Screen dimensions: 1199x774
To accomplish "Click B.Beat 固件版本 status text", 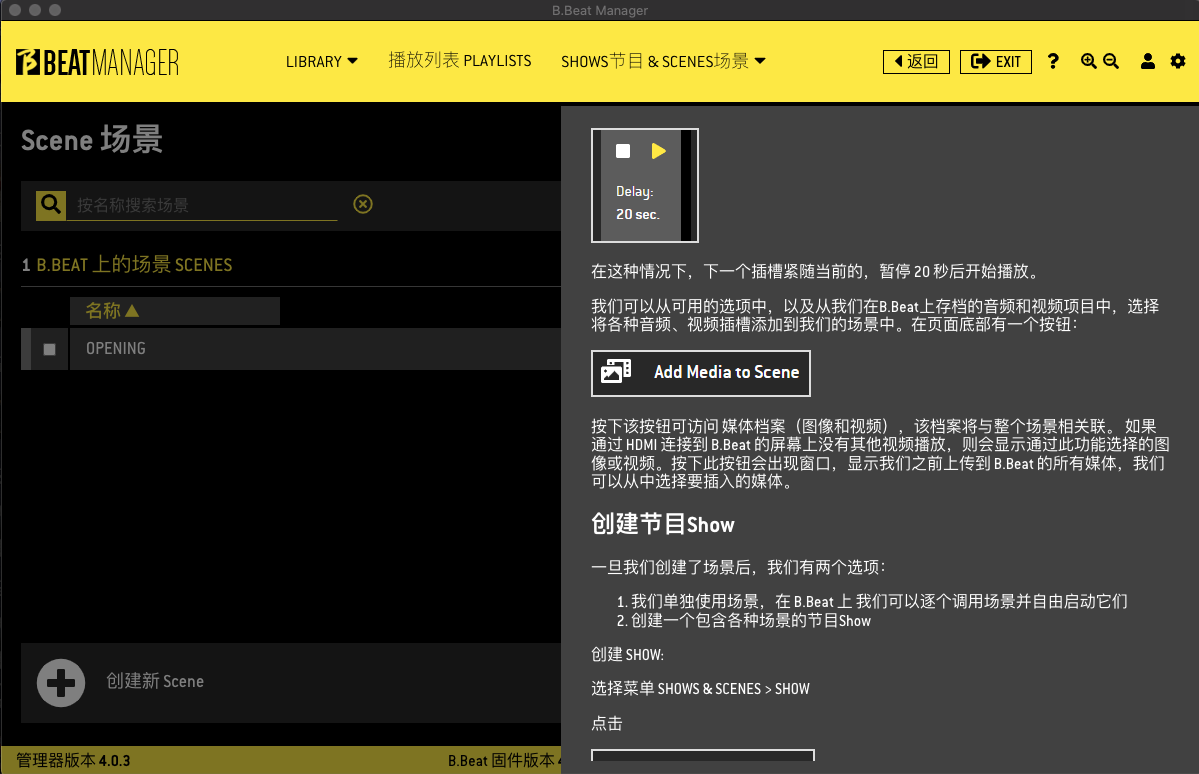I will click(x=505, y=760).
